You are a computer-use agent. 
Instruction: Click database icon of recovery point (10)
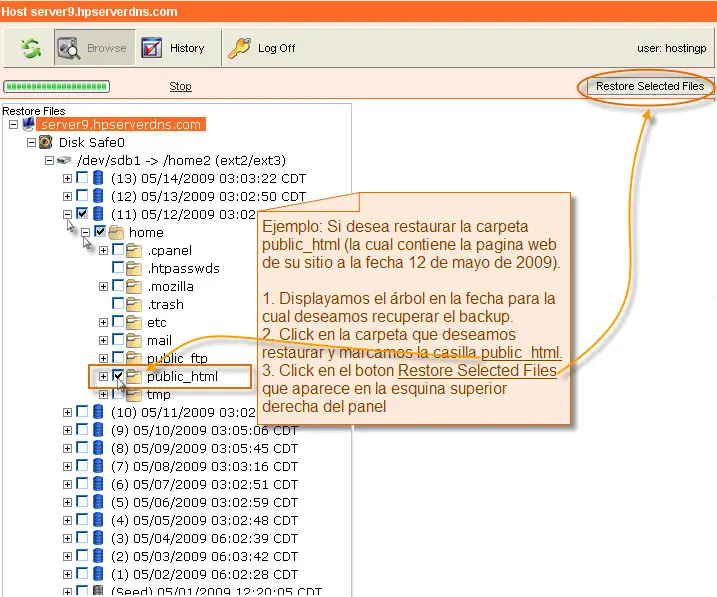[98, 412]
